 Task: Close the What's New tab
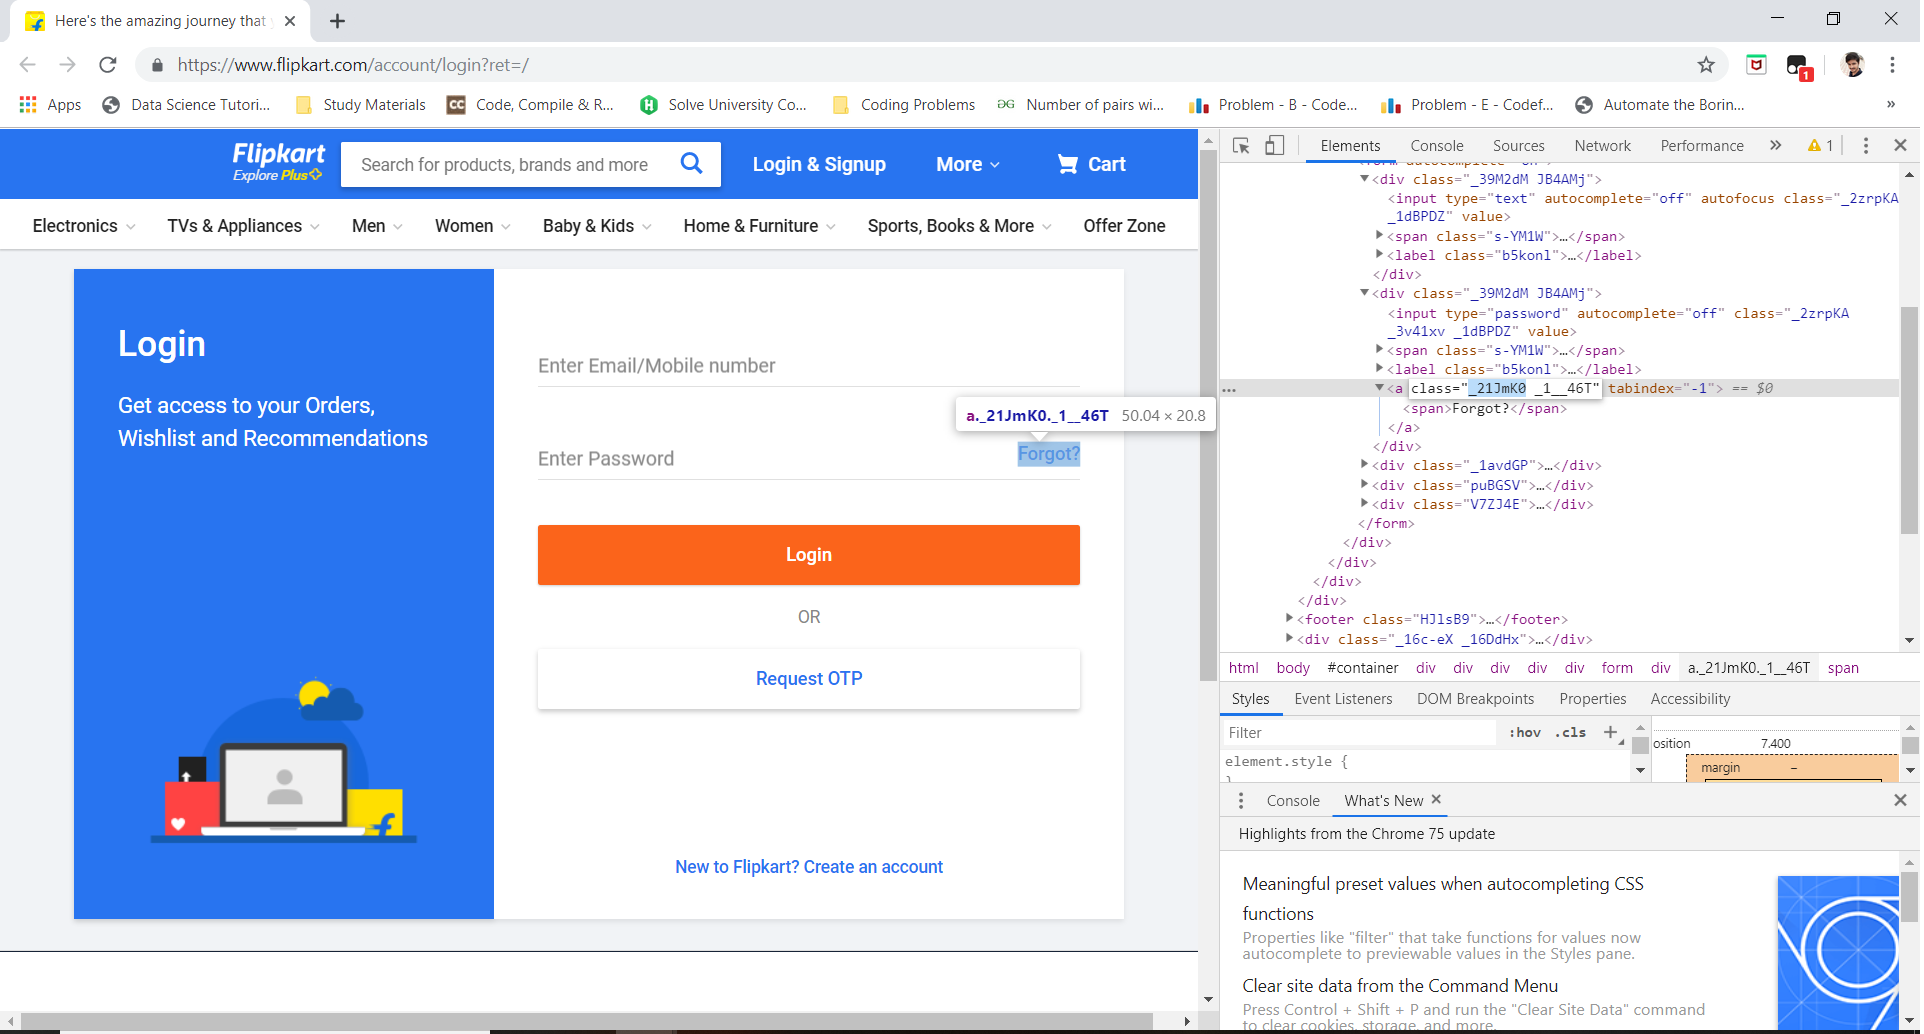[1436, 800]
